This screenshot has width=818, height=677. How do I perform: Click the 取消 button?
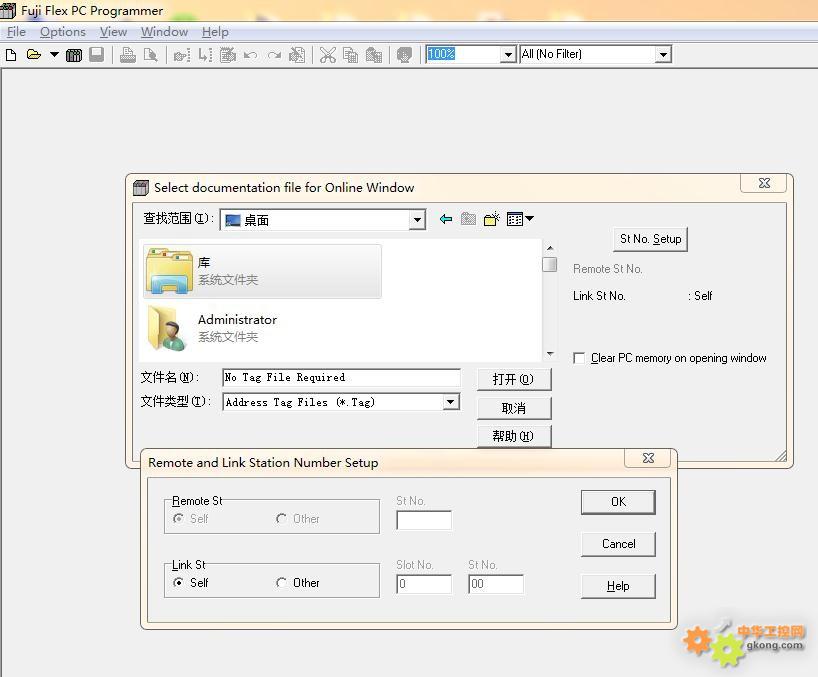[513, 408]
